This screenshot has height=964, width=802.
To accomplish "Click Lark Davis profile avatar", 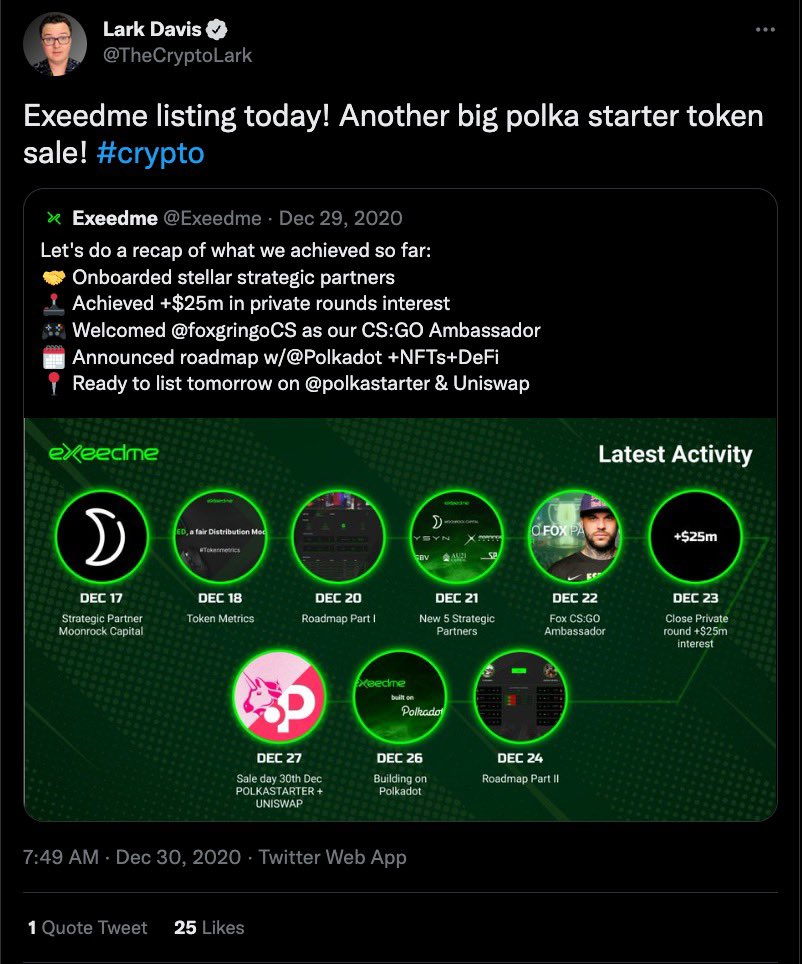I will pyautogui.click(x=55, y=43).
